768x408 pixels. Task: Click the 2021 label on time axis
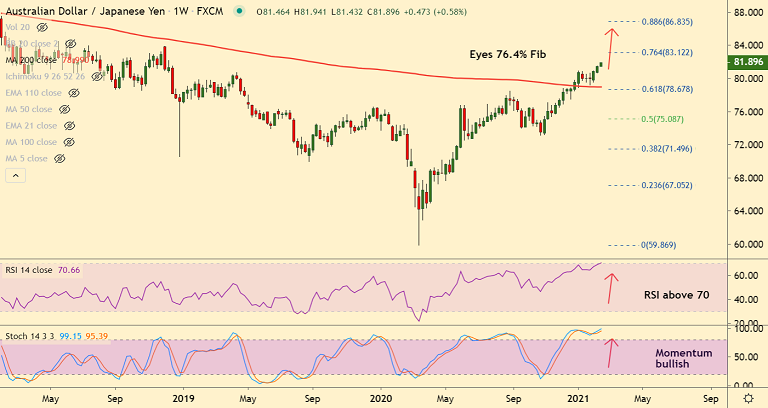578,399
